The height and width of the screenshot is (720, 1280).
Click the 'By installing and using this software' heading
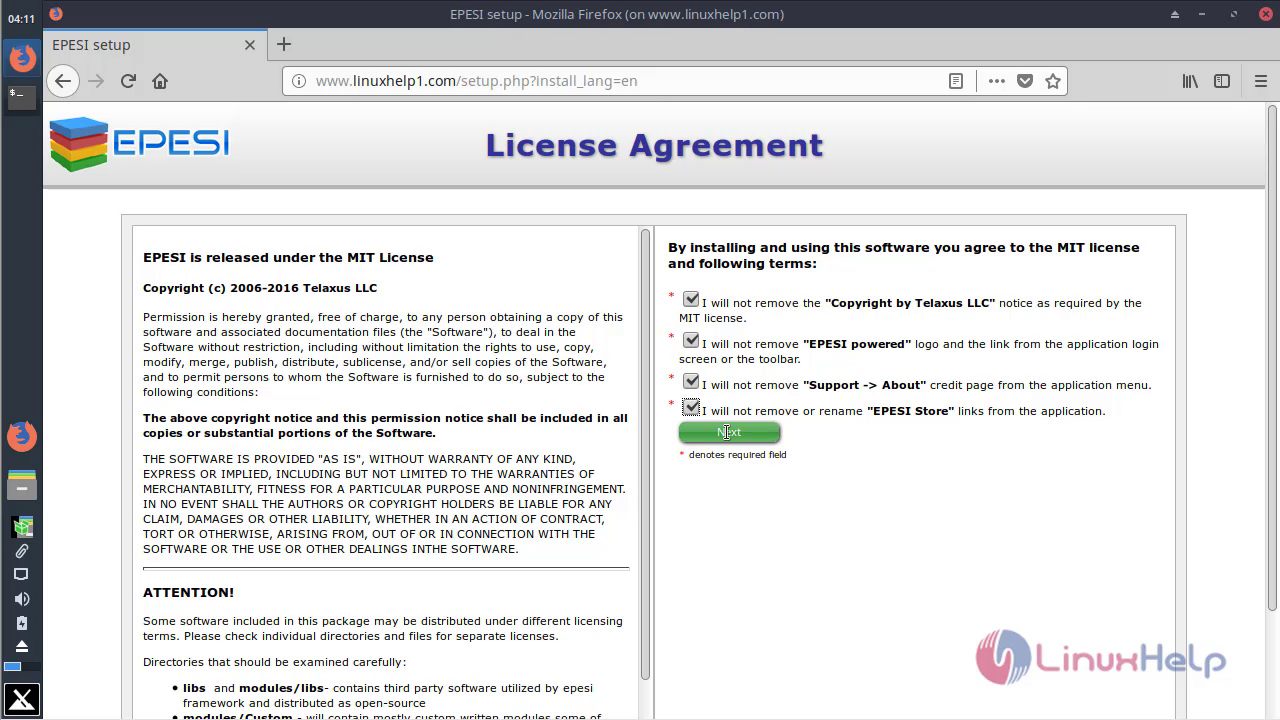pyautogui.click(x=904, y=255)
